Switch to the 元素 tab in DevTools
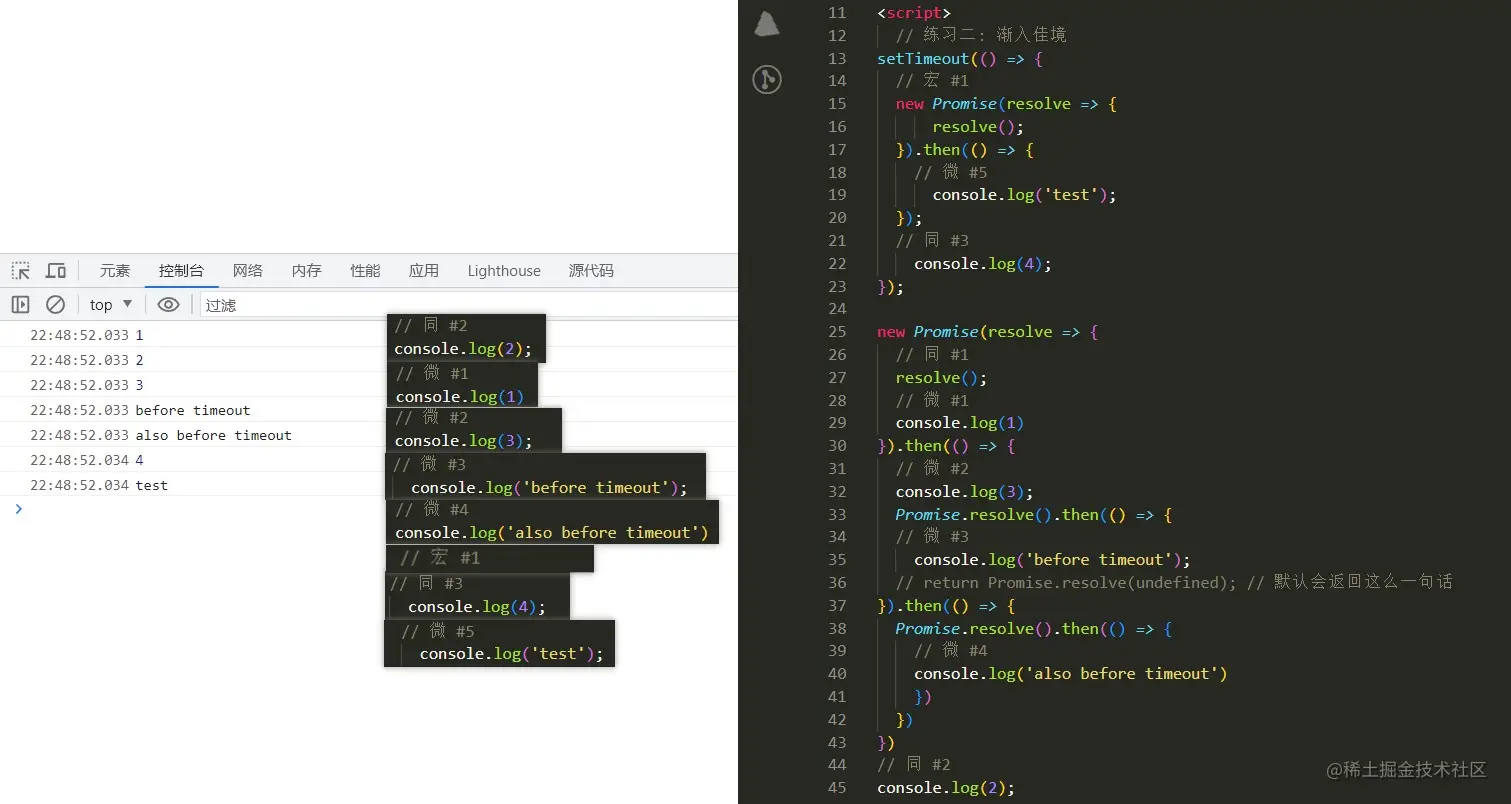1511x804 pixels. coord(115,271)
